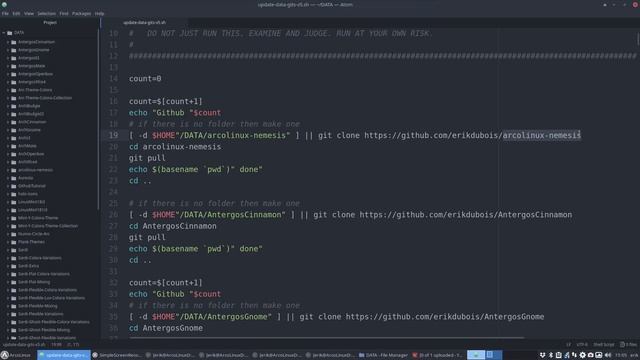Click the ArchCinnamon folder icon
The width and height of the screenshot is (640, 360).
pyautogui.click(x=13, y=122)
